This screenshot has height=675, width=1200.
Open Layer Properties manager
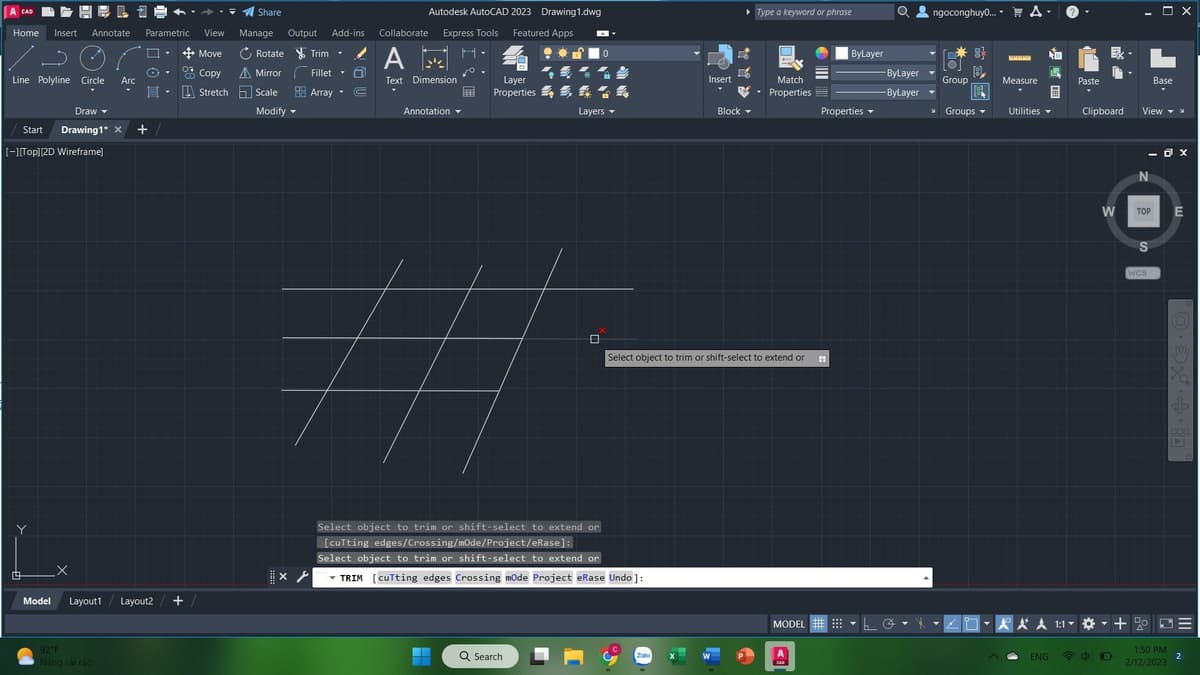tap(515, 71)
